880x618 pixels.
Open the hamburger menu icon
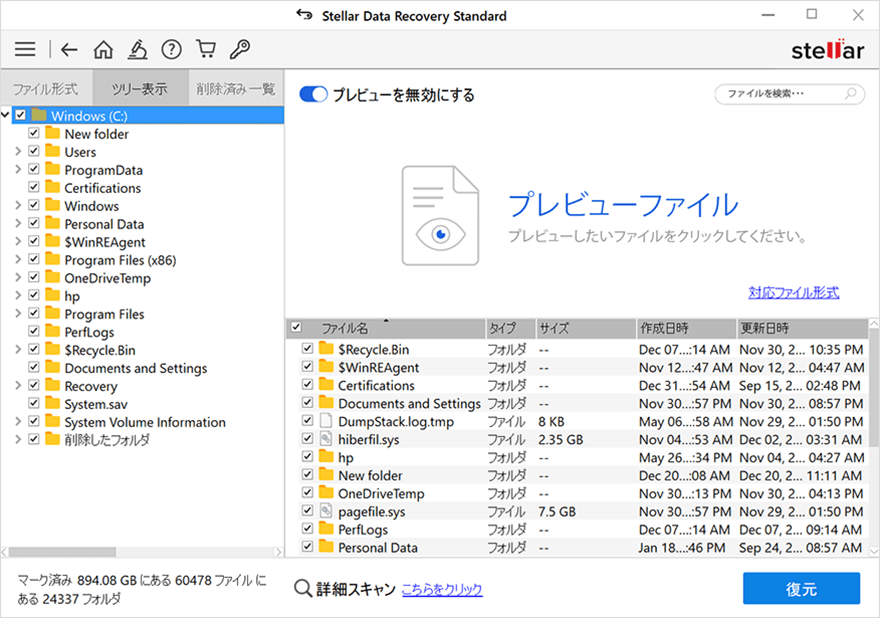[25, 49]
